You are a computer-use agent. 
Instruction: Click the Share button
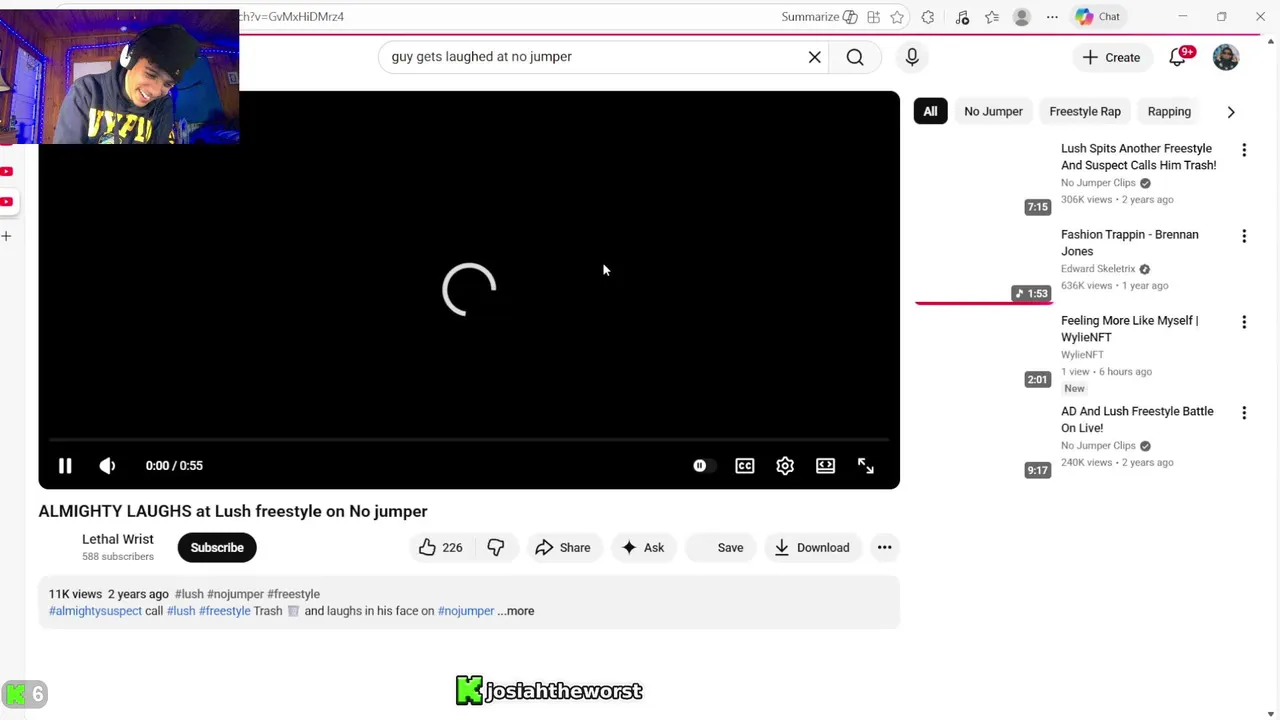tap(563, 548)
